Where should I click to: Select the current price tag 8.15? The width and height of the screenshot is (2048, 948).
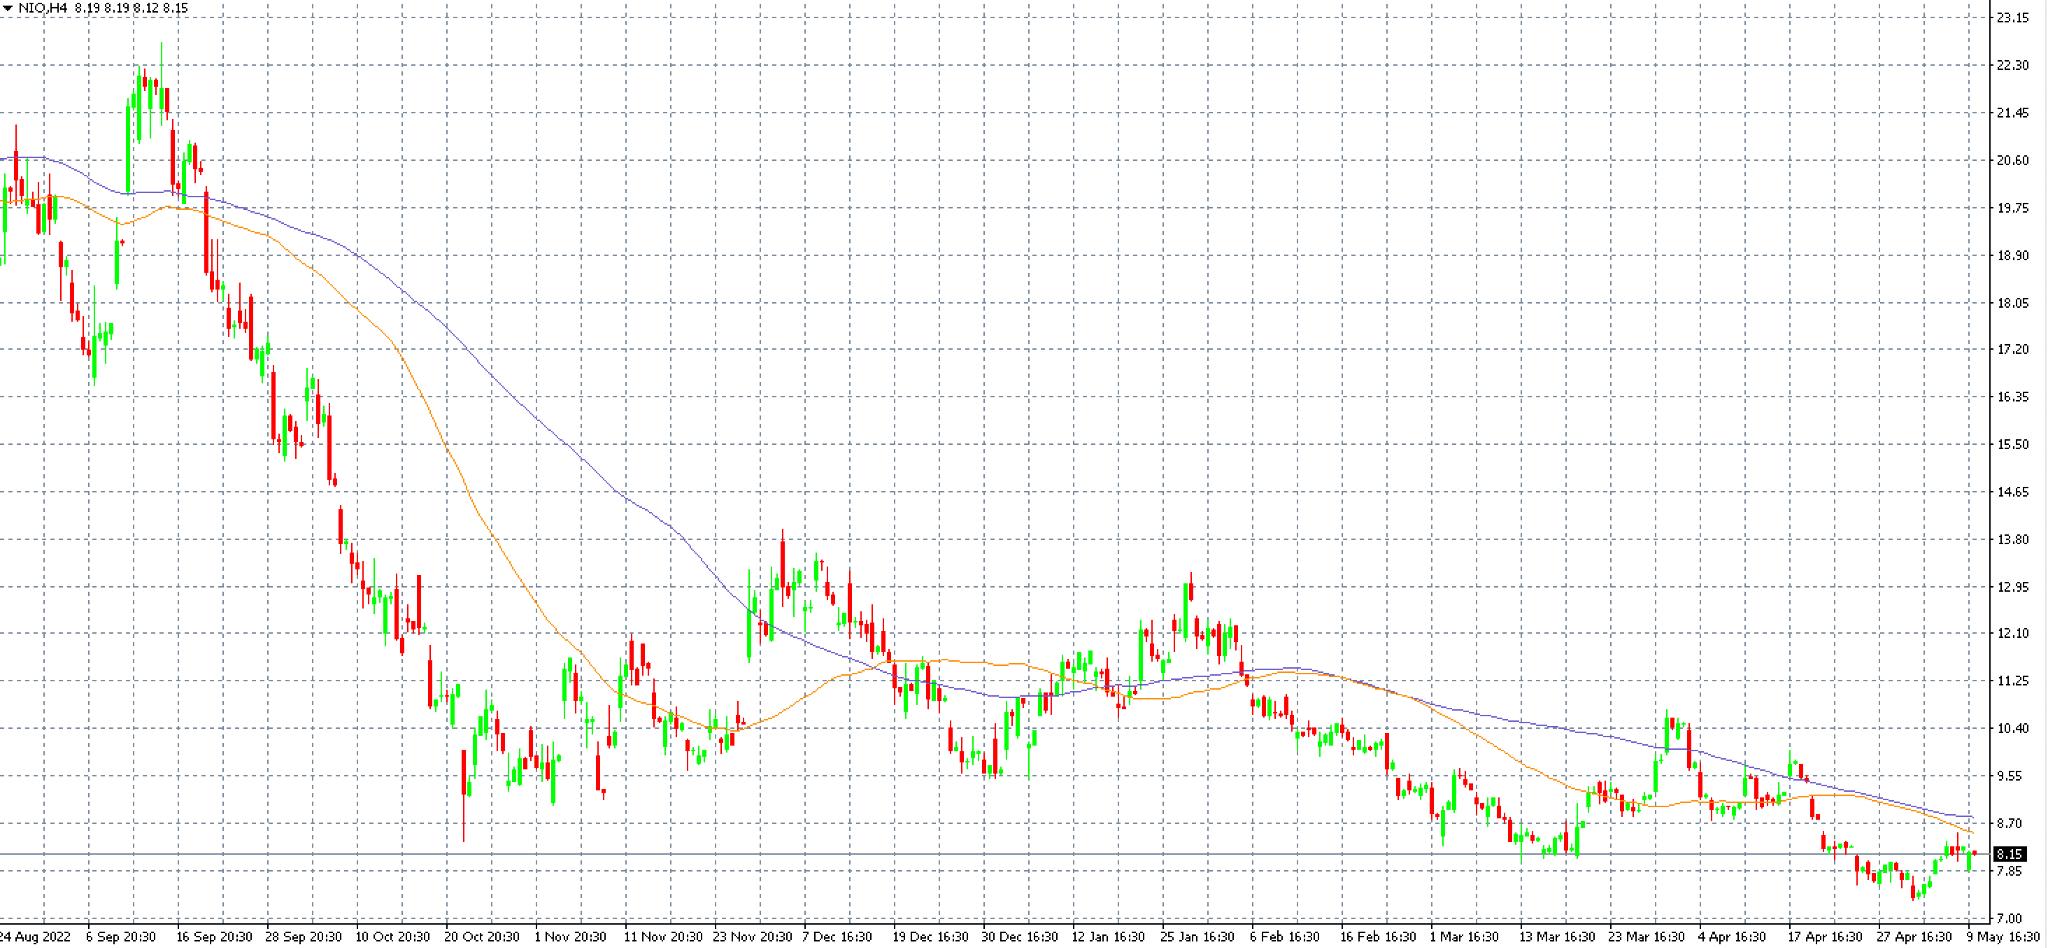pos(2010,854)
